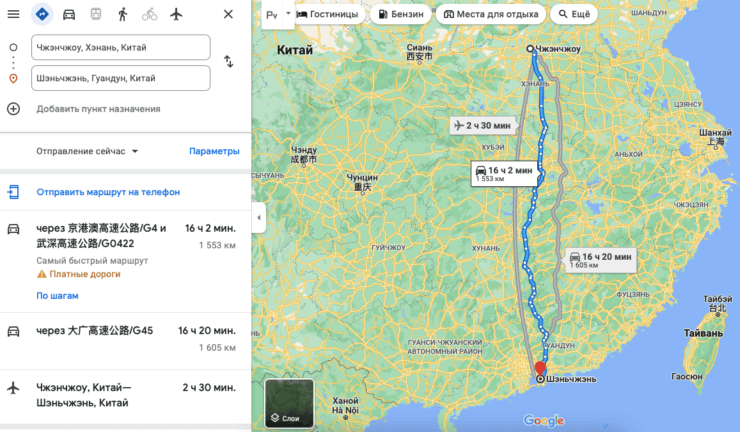Collapse the side panel with arrow
Image resolution: width=740 pixels, height=432 pixels.
click(258, 217)
